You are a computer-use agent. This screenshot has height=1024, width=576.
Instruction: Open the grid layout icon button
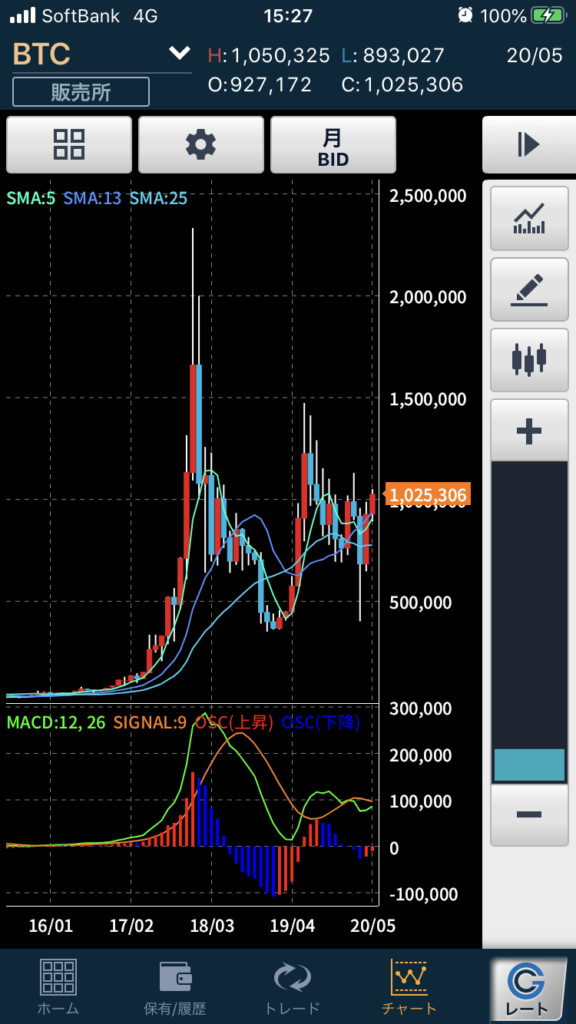click(69, 144)
